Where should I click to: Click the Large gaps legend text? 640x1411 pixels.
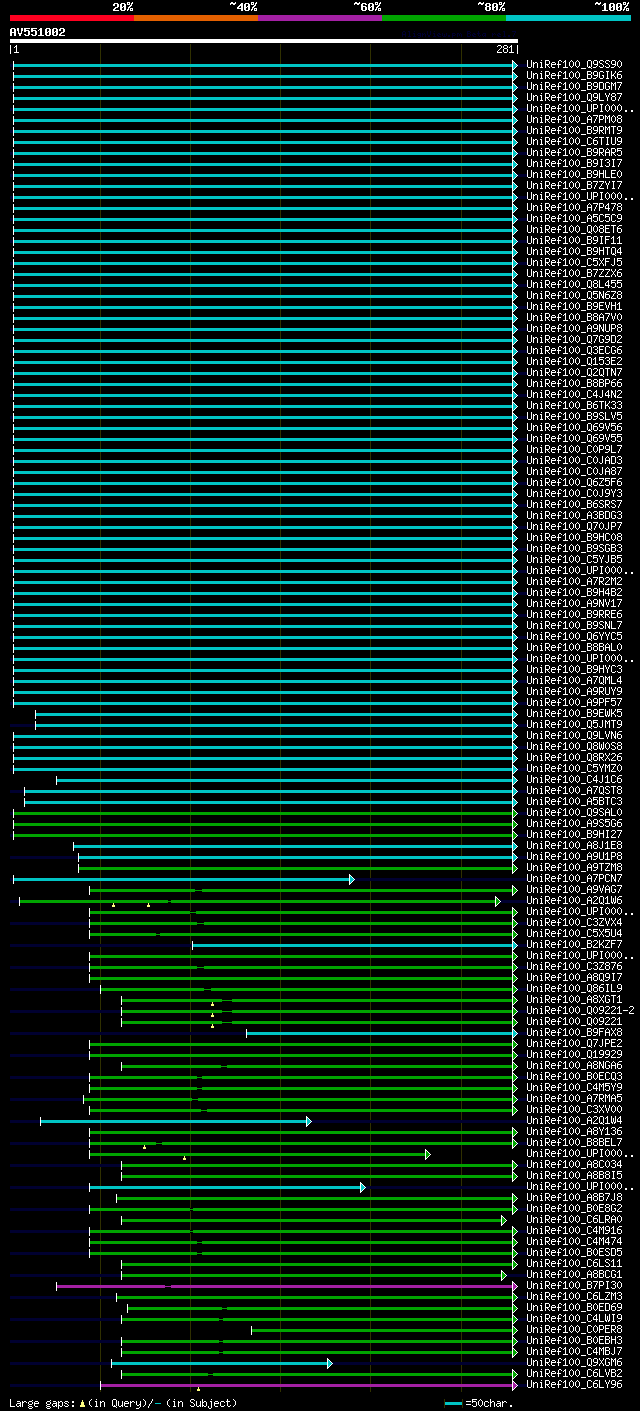(x=124, y=1403)
